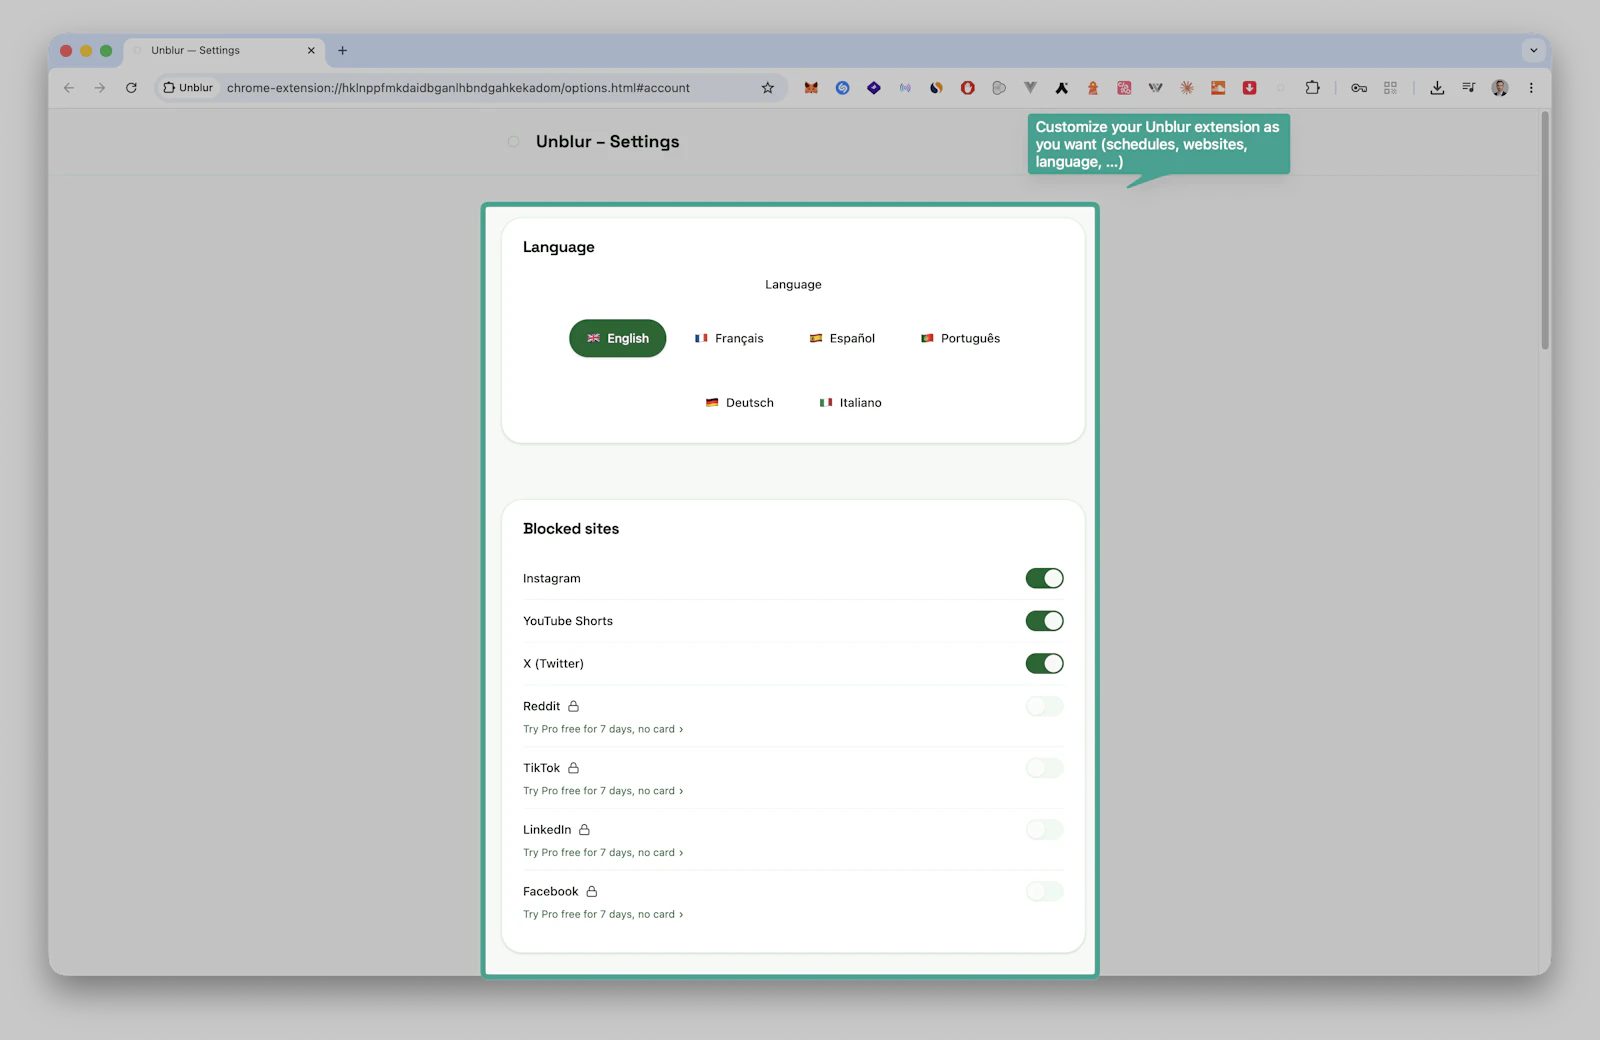
Task: Click the orange picture extension icon
Action: point(1218,88)
